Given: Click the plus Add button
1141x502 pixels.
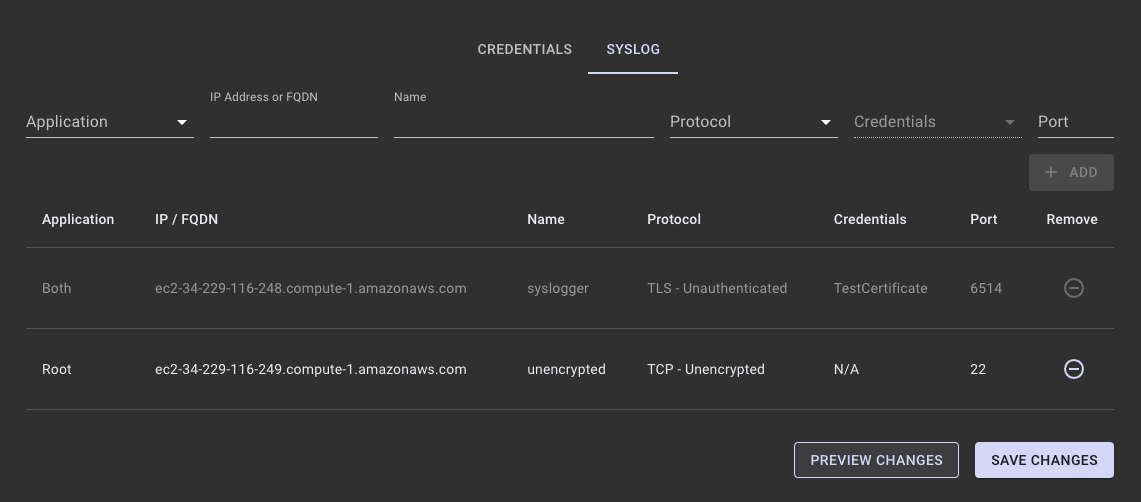Looking at the screenshot, I should pos(1071,172).
